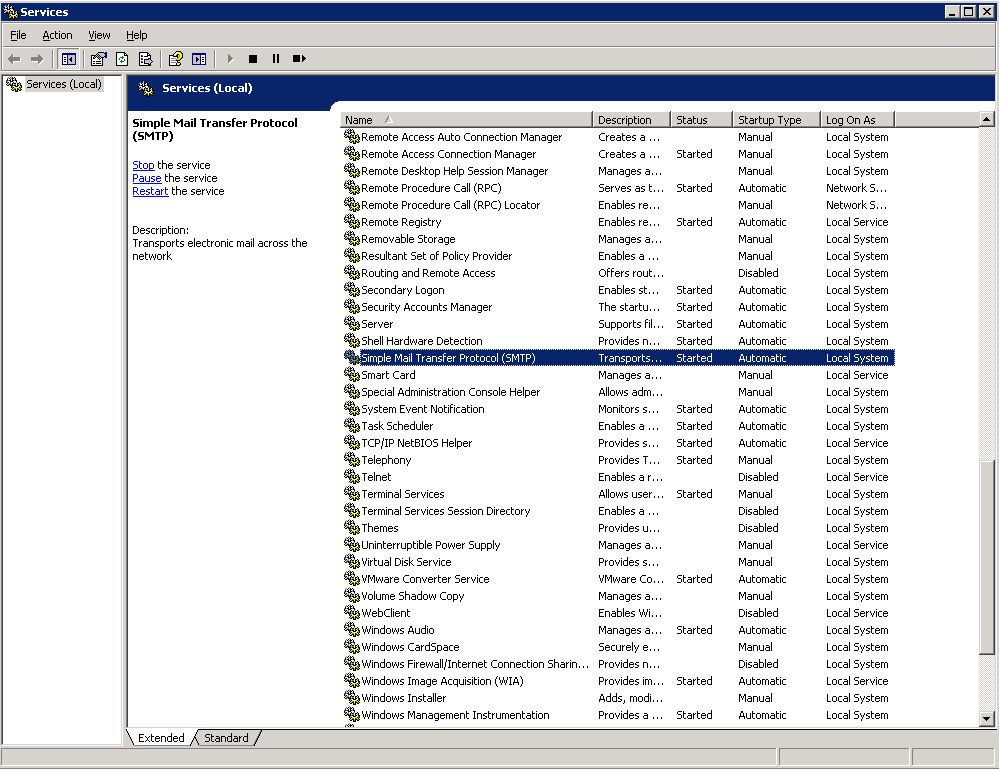Viewport: 999px width, 769px height.
Task: Click the Services icon in the title bar
Action: coord(10,11)
